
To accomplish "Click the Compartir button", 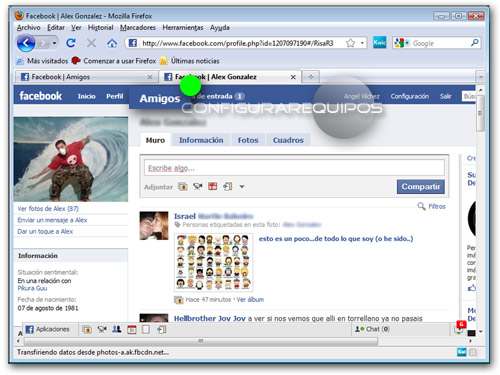I will 421,187.
